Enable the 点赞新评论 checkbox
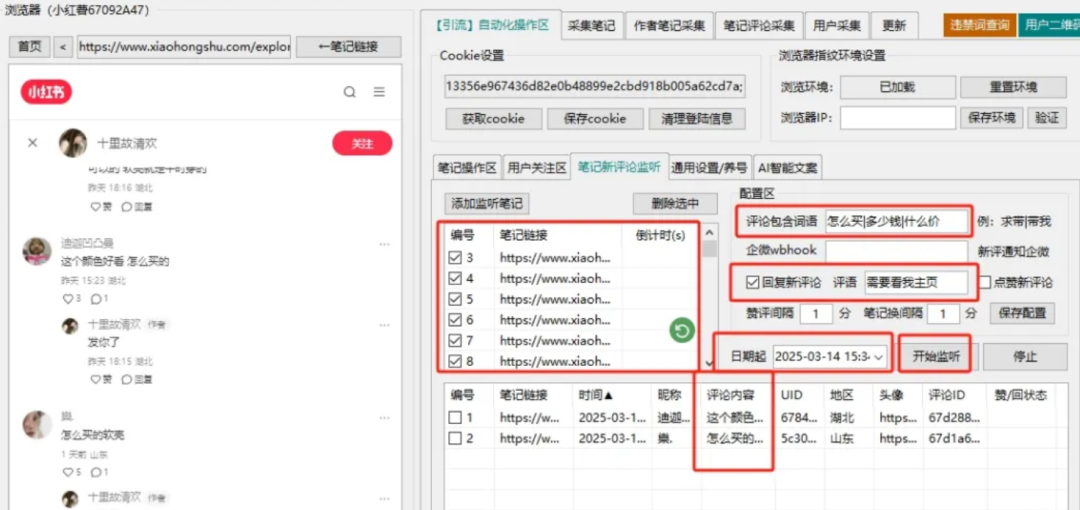 tap(985, 282)
